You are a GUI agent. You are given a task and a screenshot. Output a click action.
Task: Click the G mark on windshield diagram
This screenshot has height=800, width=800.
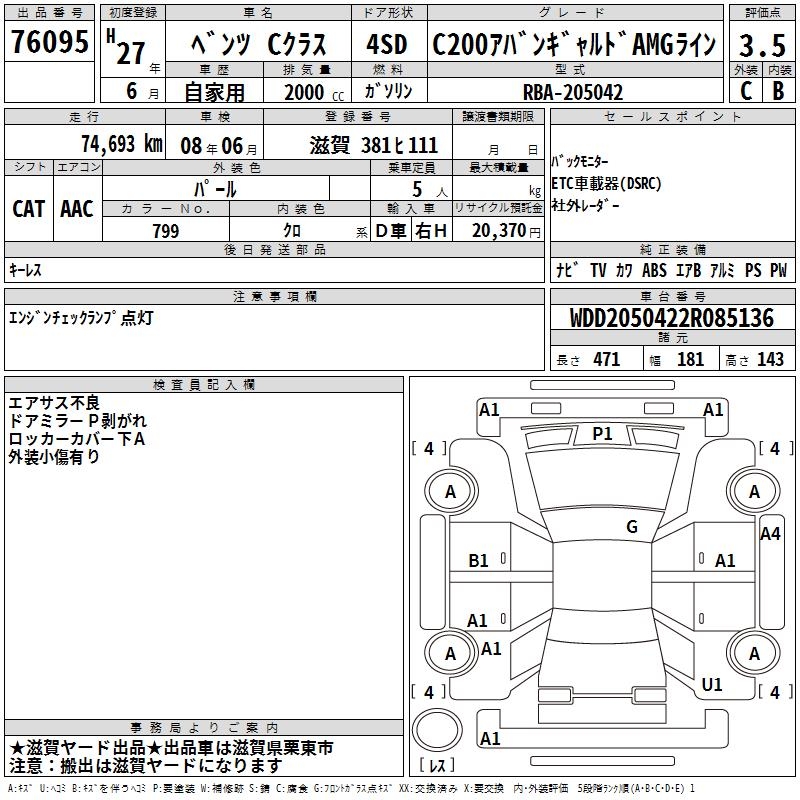click(632, 527)
